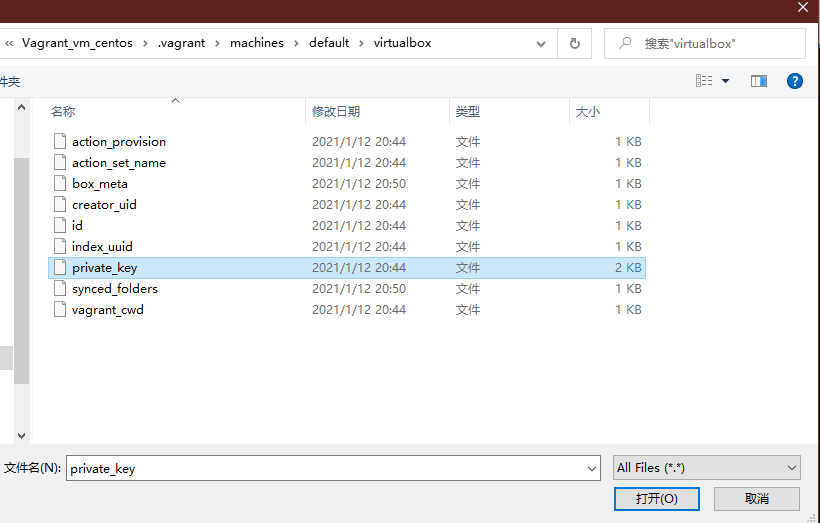Sort files by 大小 column header
Image resolution: width=820 pixels, height=523 pixels.
(587, 112)
